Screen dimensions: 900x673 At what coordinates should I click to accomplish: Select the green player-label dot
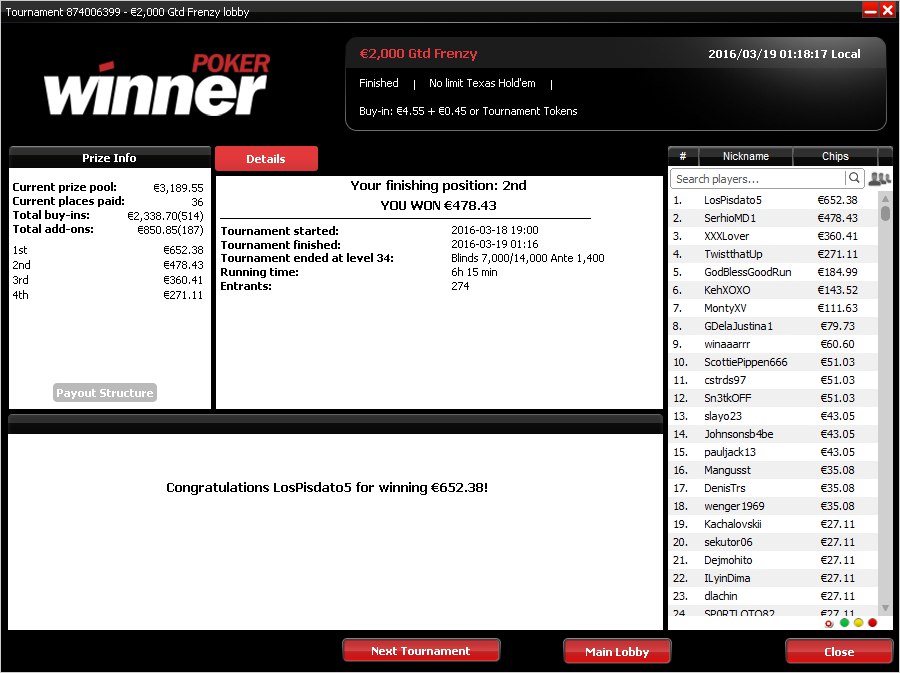click(844, 623)
